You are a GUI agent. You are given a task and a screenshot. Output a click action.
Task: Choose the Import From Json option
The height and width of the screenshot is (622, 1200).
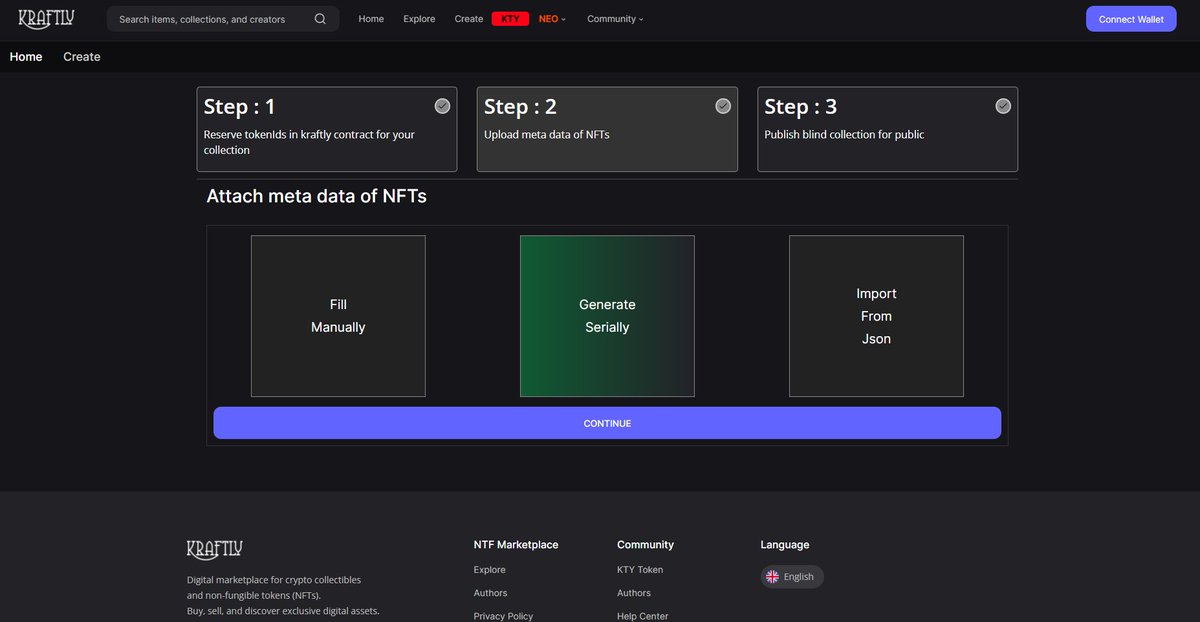coord(876,316)
